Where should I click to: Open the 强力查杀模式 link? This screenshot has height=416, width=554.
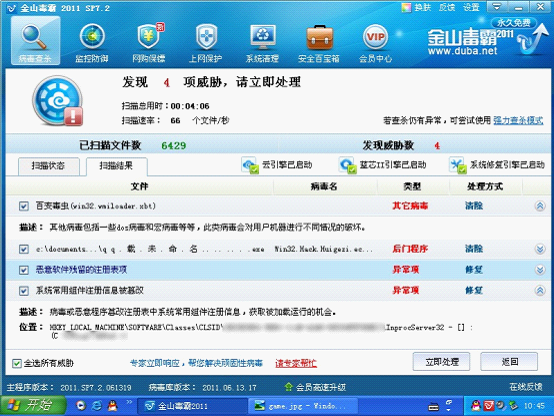pyautogui.click(x=518, y=121)
